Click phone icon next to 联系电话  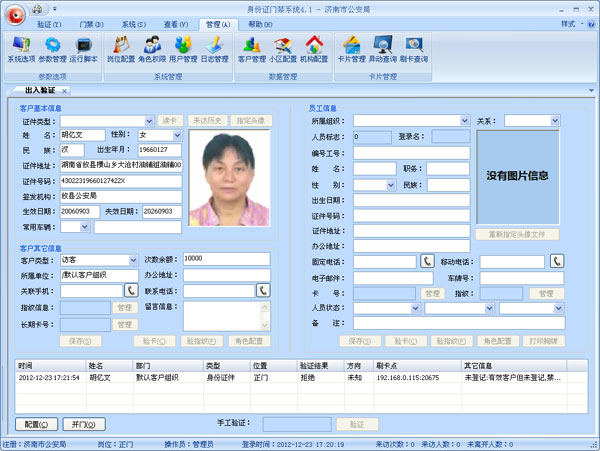click(x=263, y=290)
